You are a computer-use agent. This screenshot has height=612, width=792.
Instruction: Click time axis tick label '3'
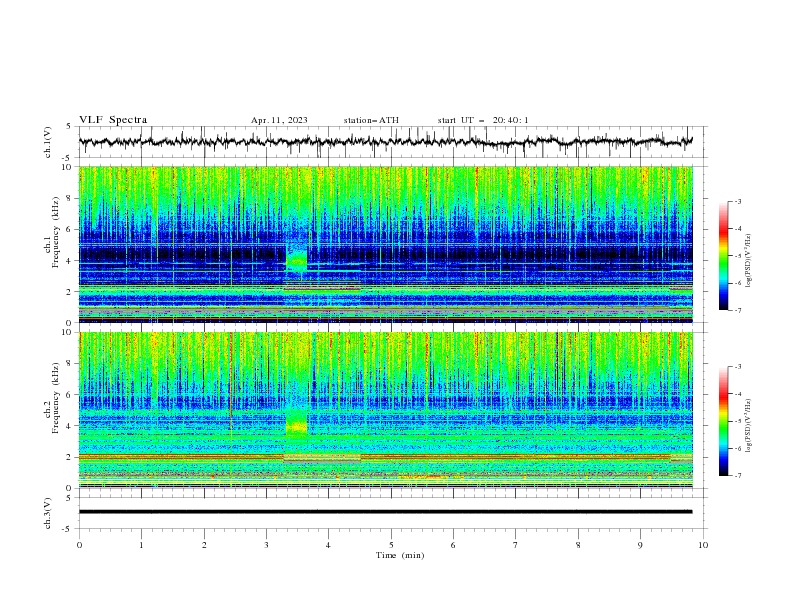click(266, 545)
